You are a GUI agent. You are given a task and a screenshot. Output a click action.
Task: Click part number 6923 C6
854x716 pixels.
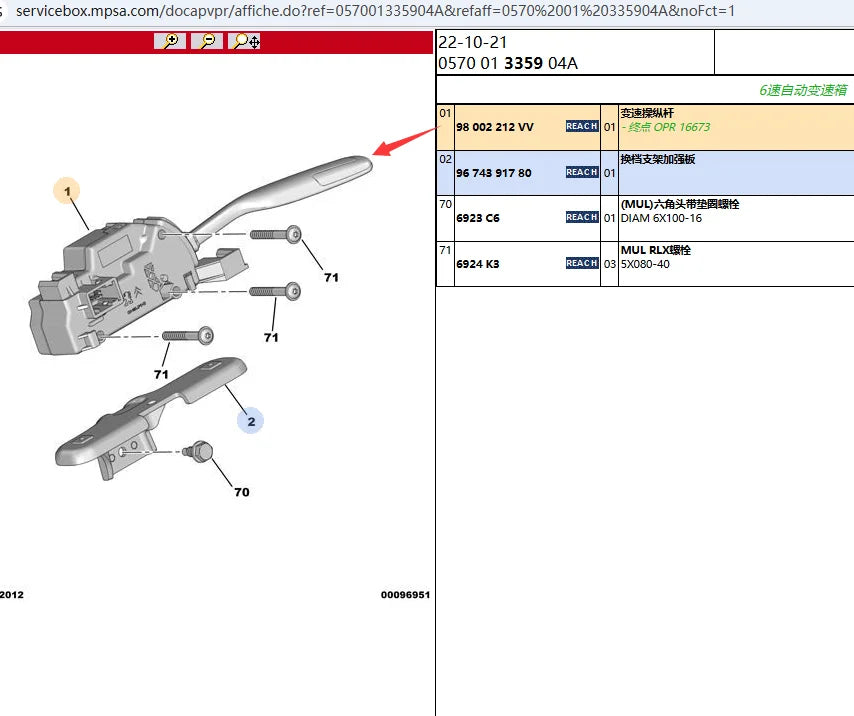click(x=478, y=218)
